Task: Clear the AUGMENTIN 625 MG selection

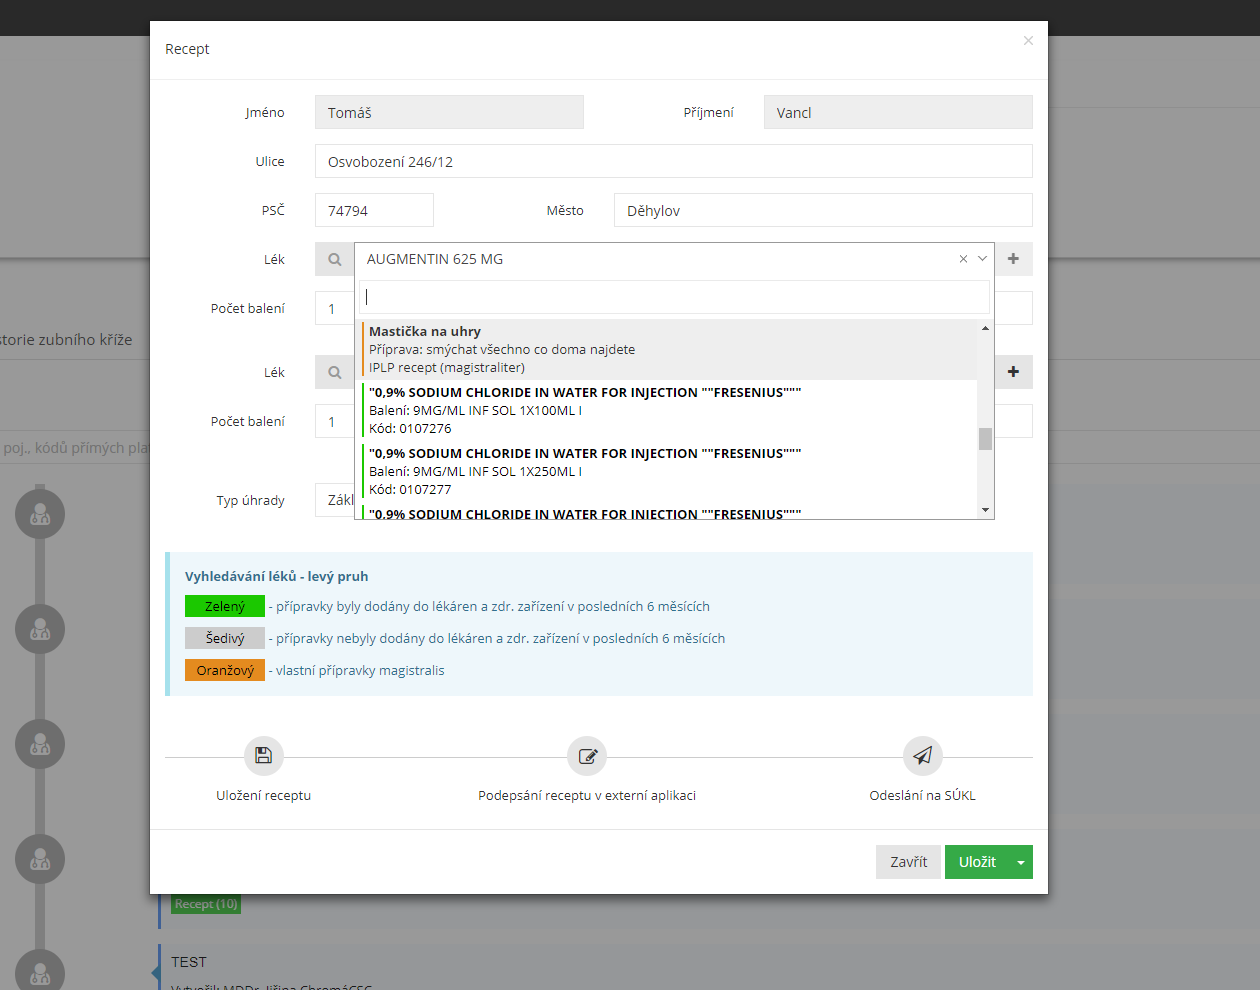Action: coord(963,259)
